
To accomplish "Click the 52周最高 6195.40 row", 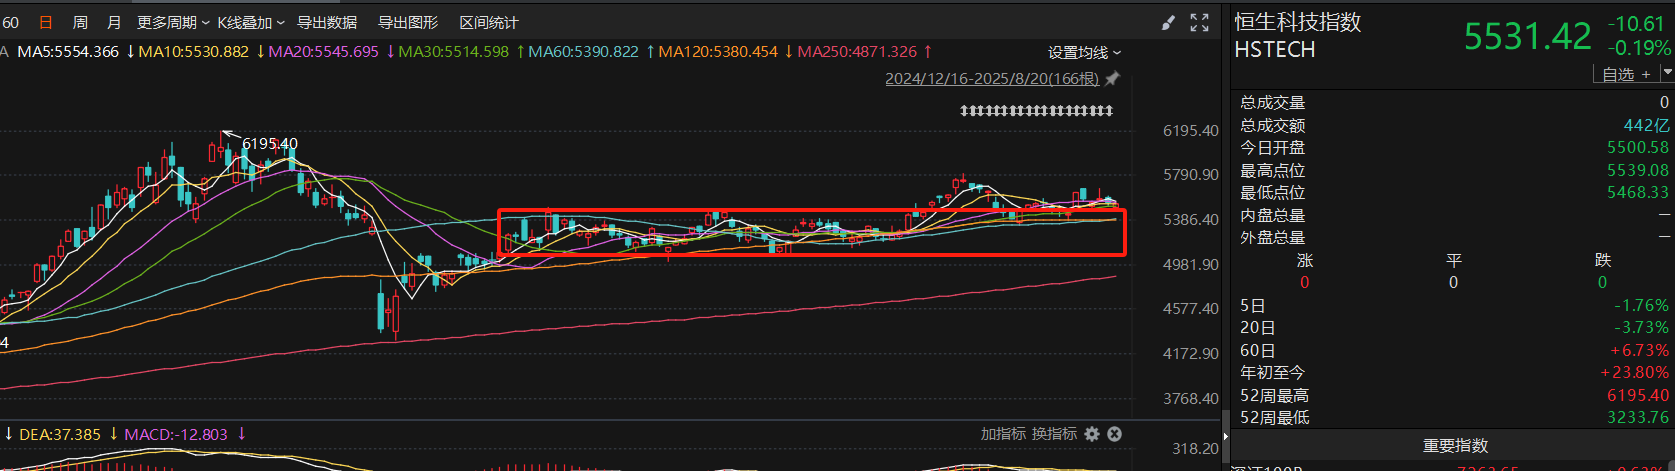I will (1455, 395).
